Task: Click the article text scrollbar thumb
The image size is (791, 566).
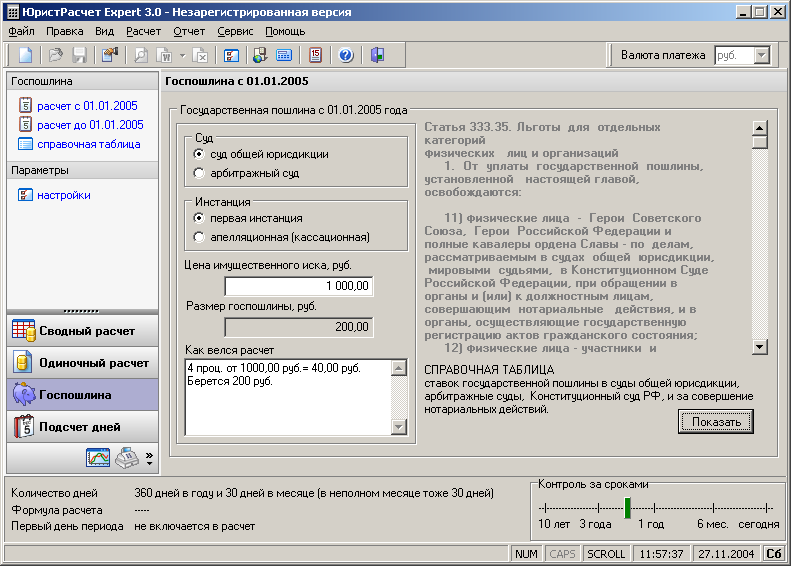Action: tap(760, 142)
